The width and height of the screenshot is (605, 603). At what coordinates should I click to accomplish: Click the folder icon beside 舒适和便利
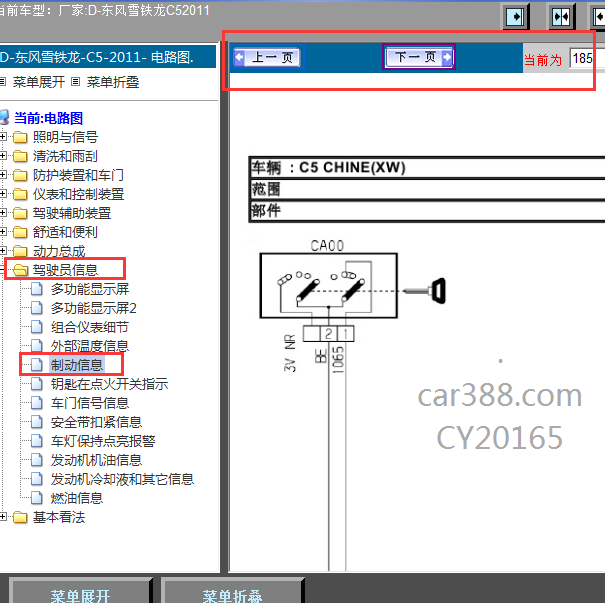(x=20, y=232)
